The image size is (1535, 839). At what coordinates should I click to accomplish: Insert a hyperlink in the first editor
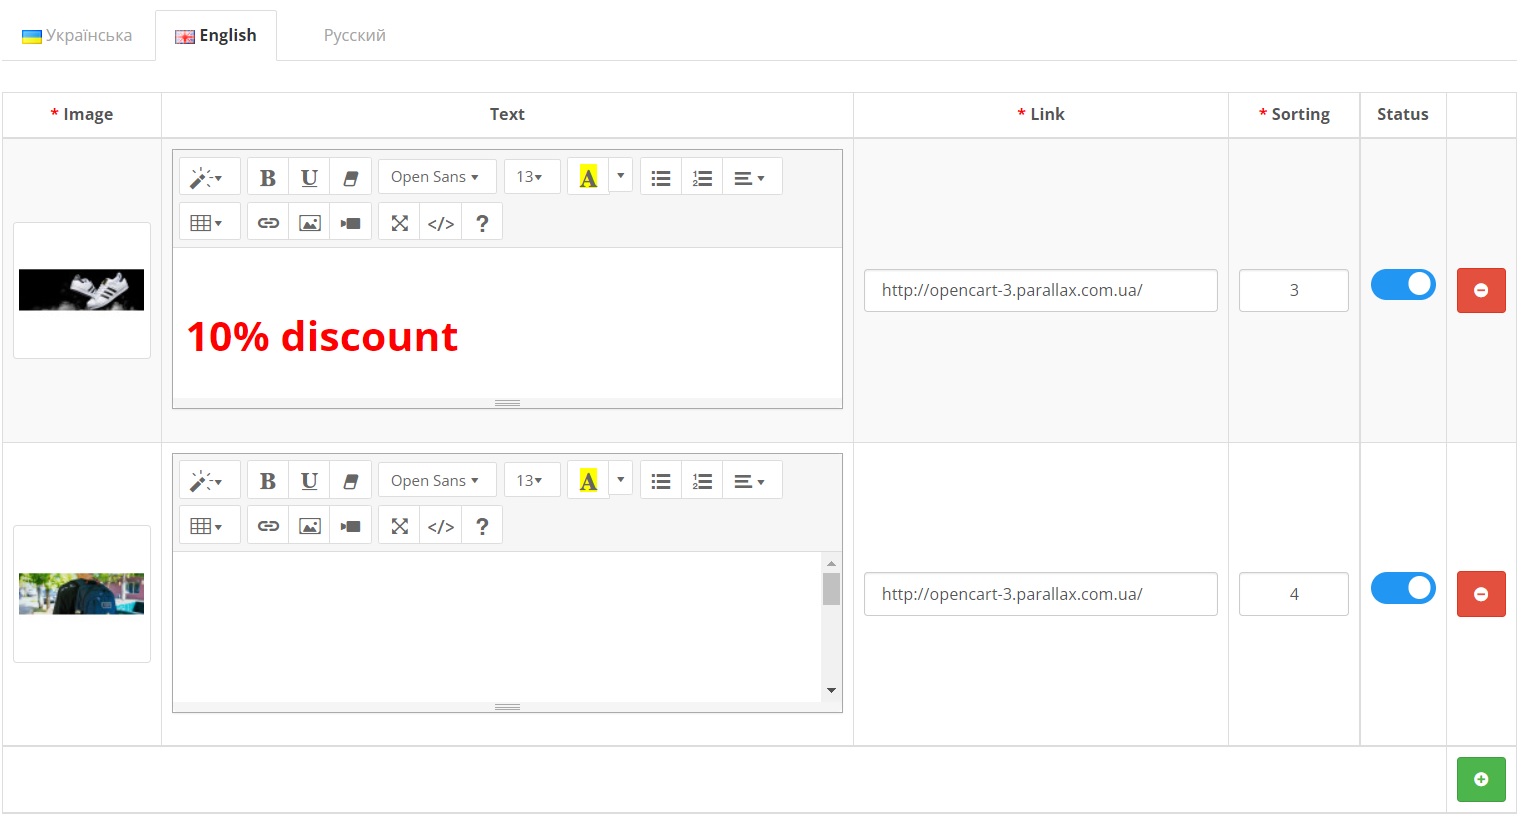tap(267, 221)
